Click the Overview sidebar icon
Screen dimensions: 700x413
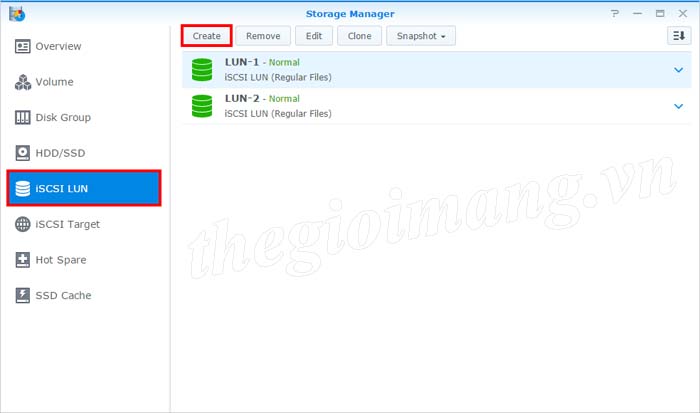pyautogui.click(x=23, y=46)
